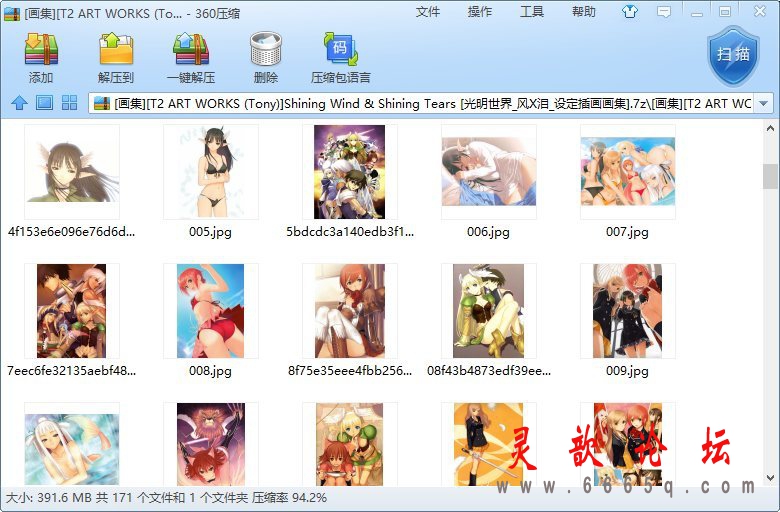
Task: Click the file name 007.jpg
Action: (627, 232)
